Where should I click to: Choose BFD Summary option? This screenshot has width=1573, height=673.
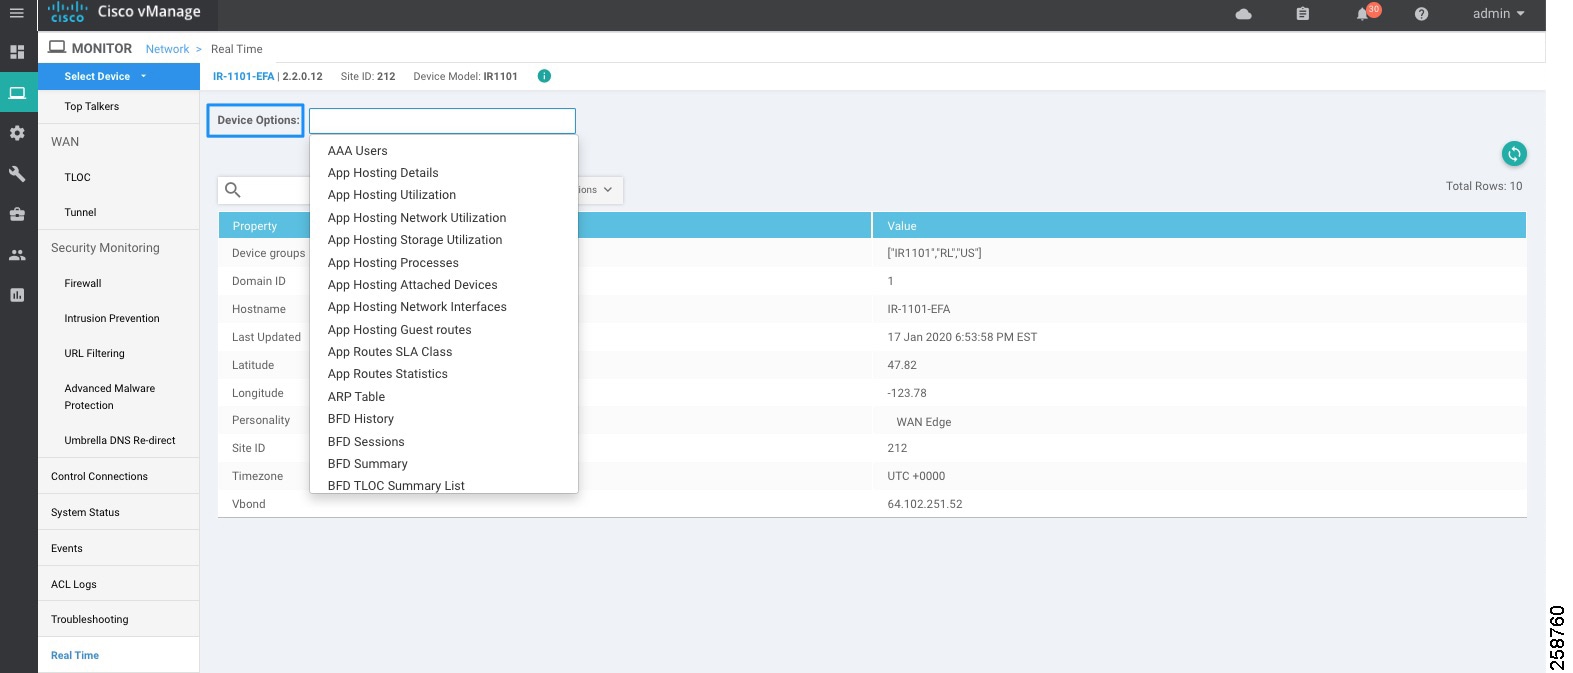tap(368, 464)
